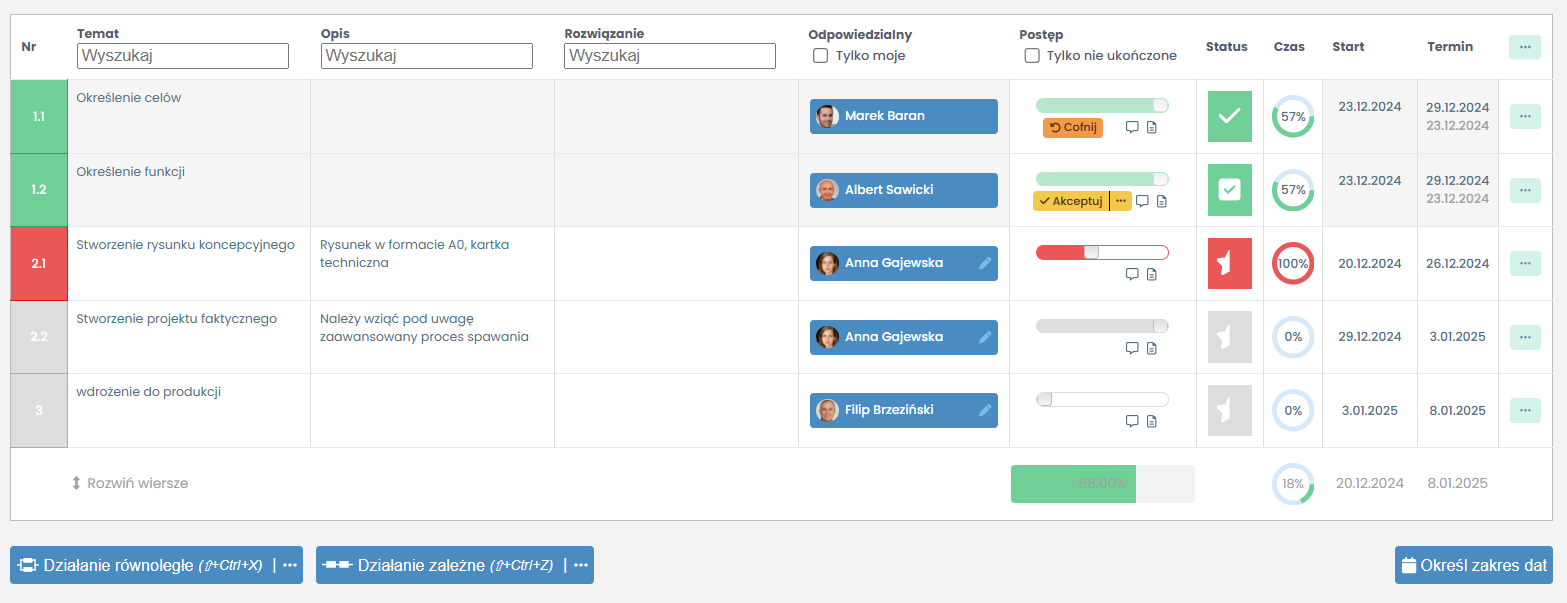This screenshot has height=603, width=1567.
Task: Open row menu for task 2.1
Action: click(1524, 263)
